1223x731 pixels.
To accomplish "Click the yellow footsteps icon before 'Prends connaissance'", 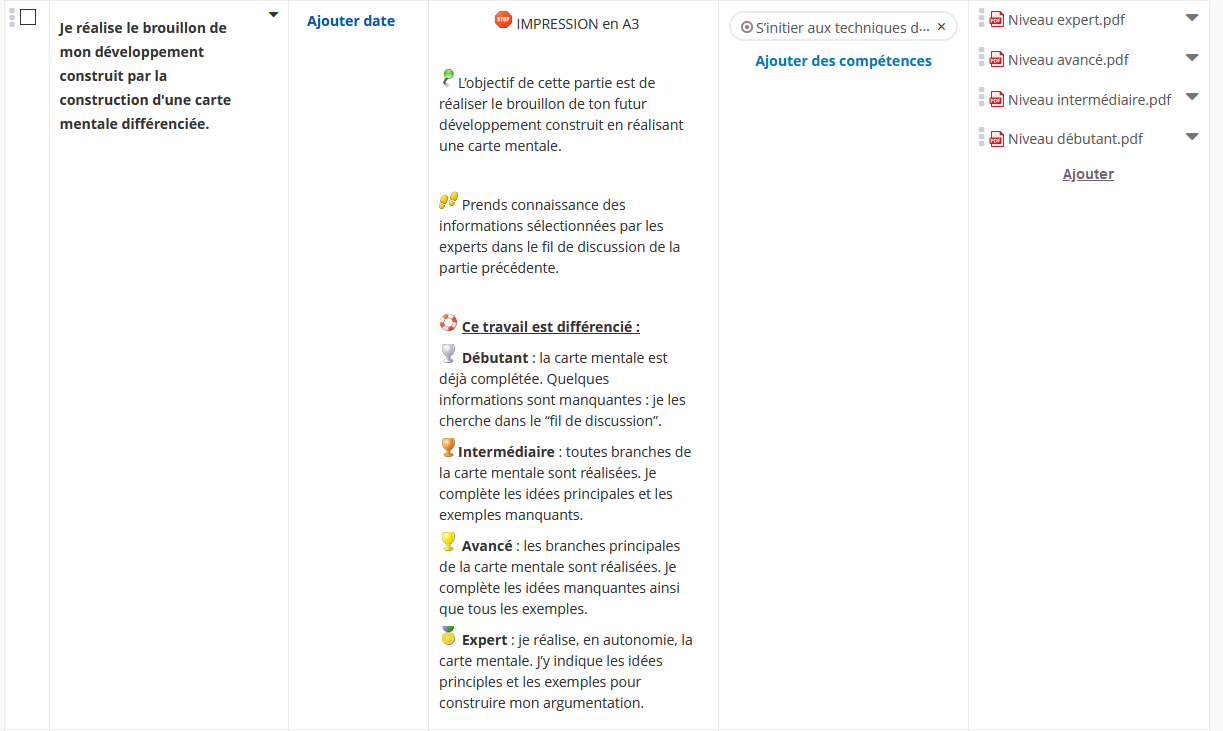I will [x=448, y=201].
